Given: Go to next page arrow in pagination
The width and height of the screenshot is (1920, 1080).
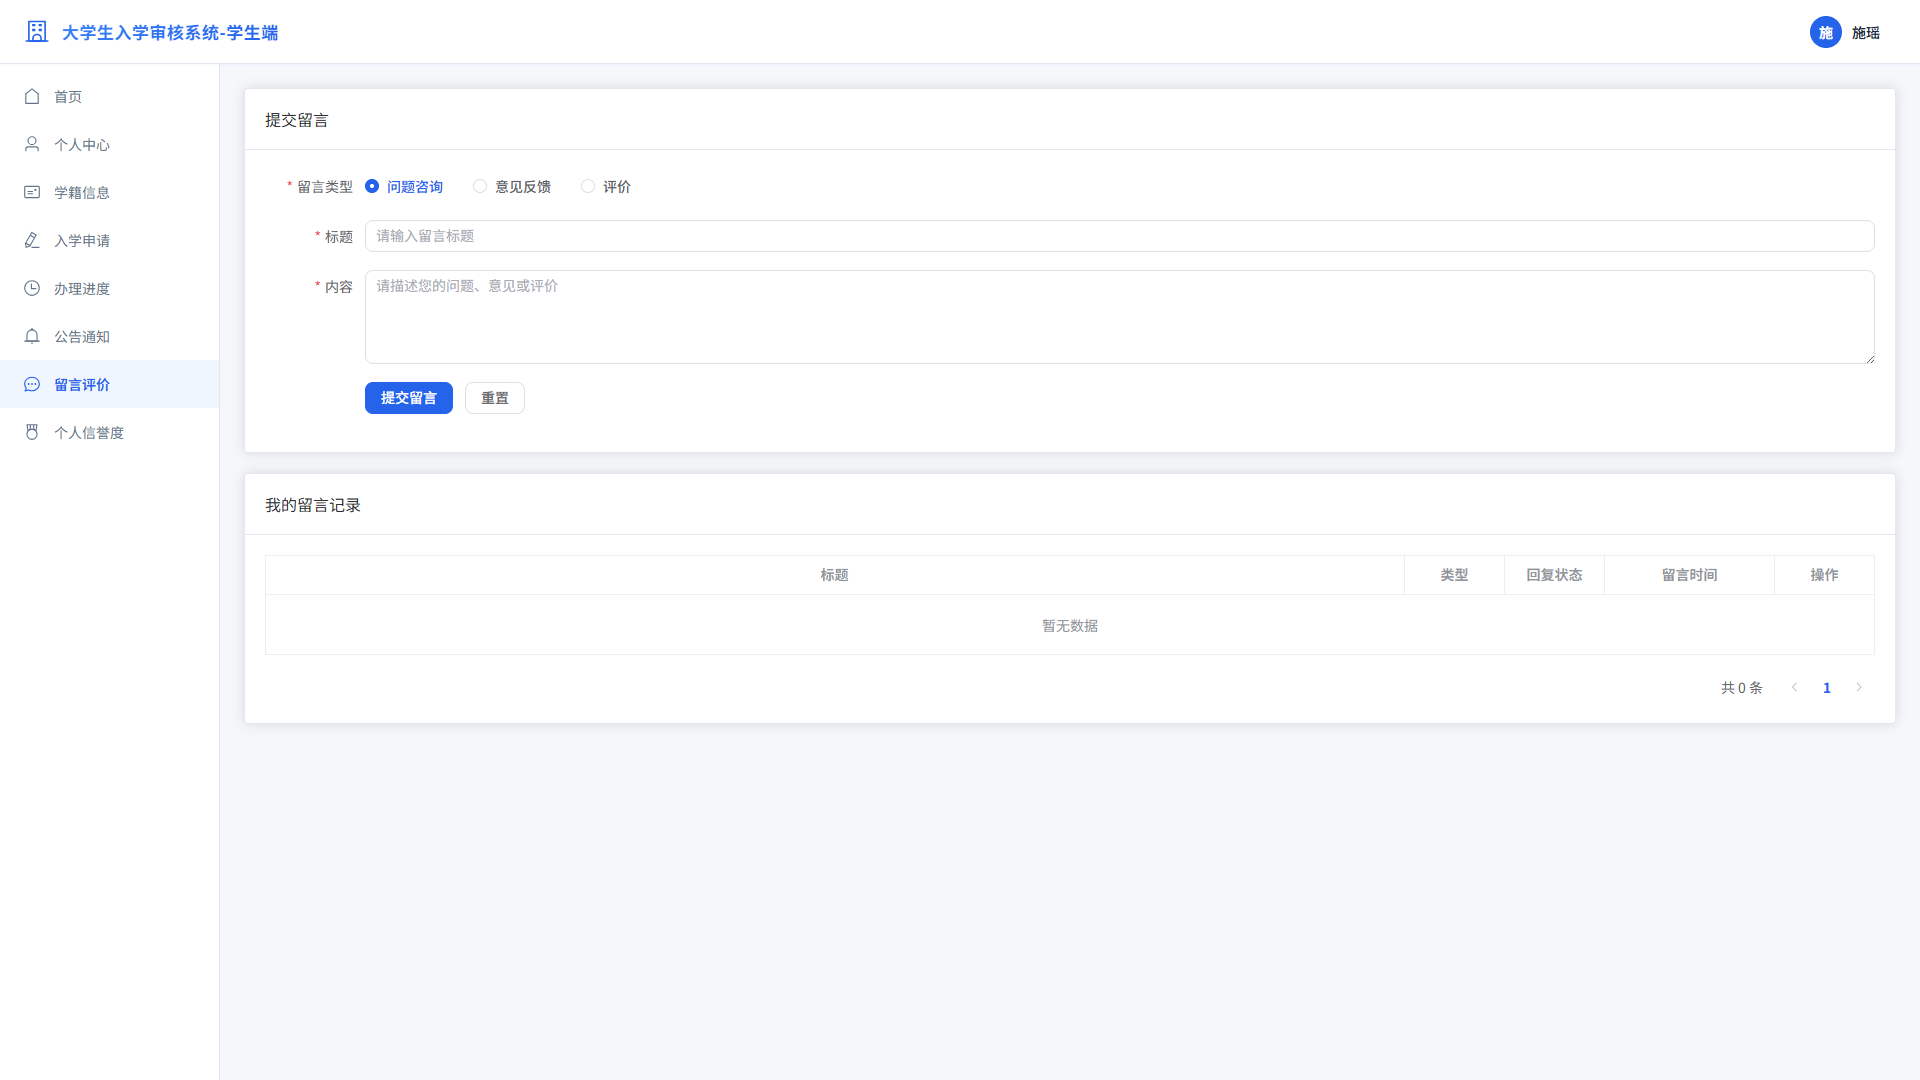Looking at the screenshot, I should point(1859,687).
